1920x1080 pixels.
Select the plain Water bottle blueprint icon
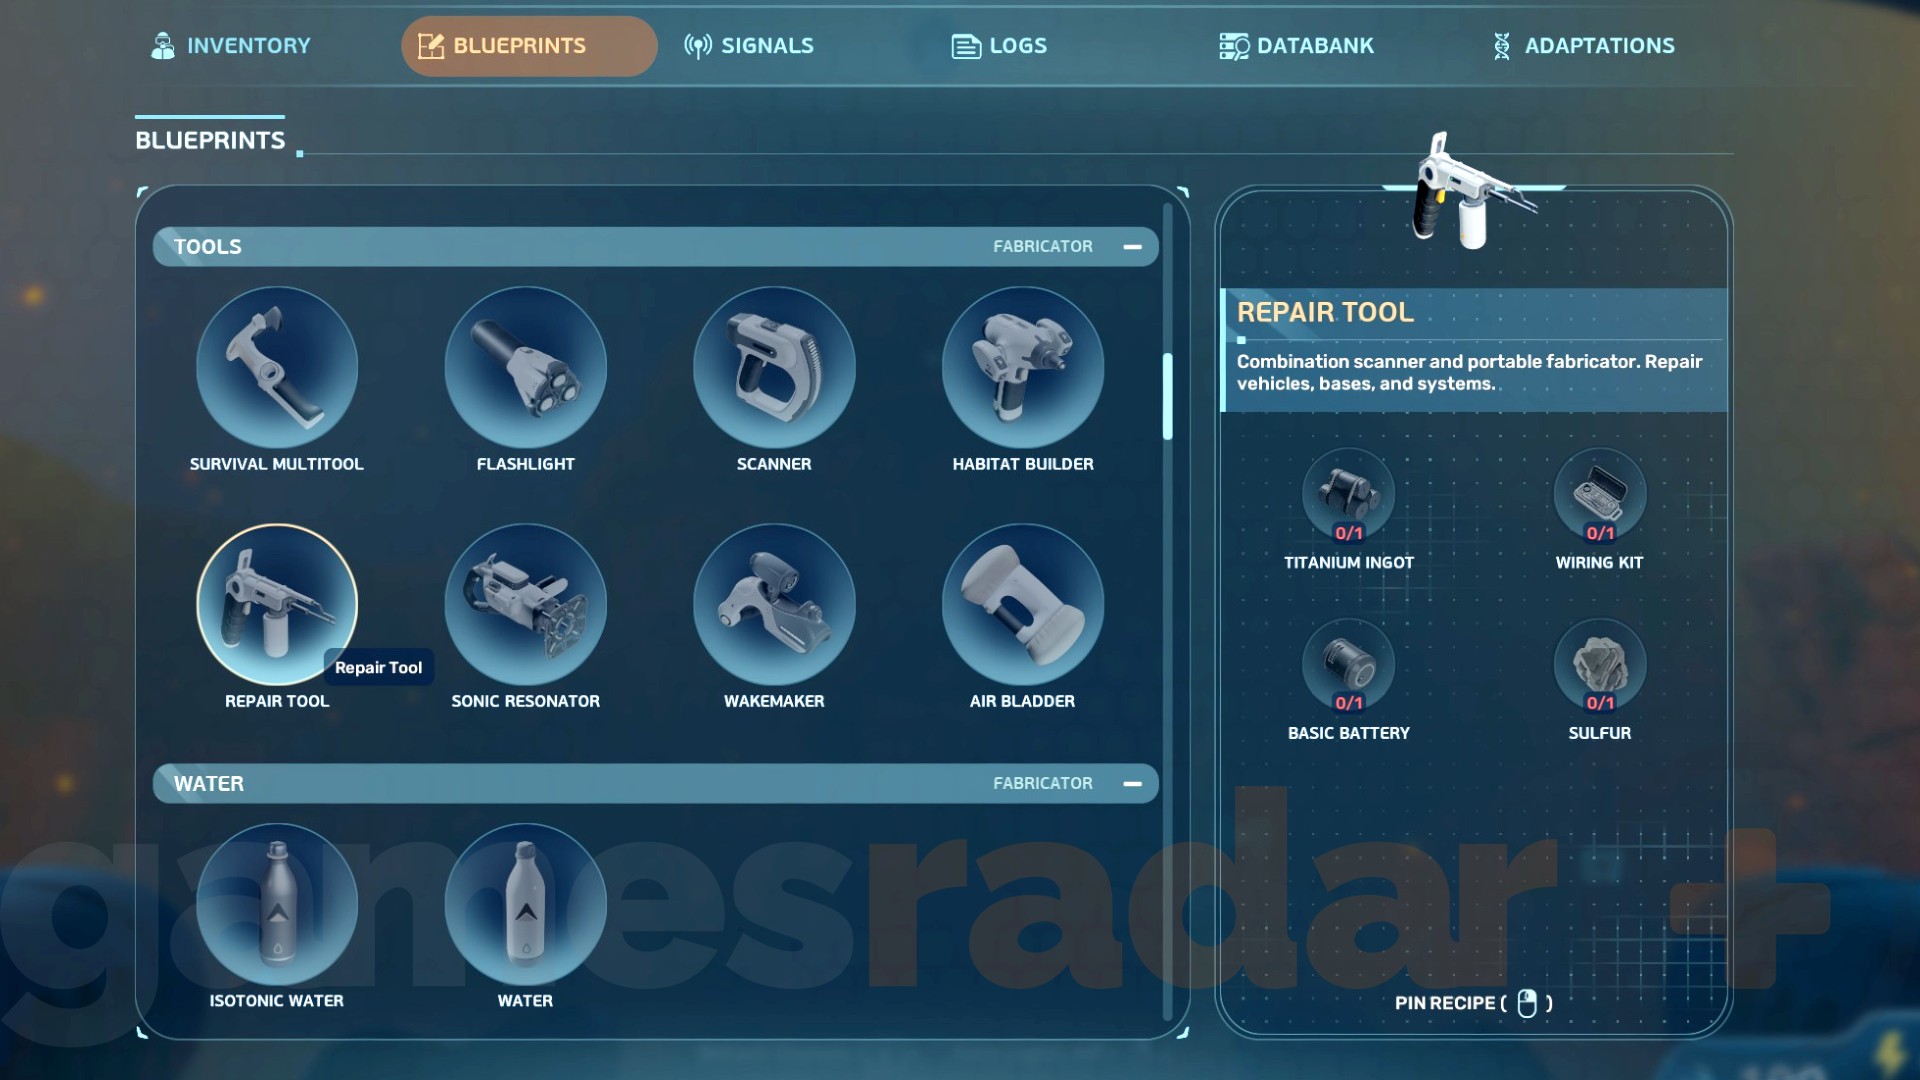(525, 904)
